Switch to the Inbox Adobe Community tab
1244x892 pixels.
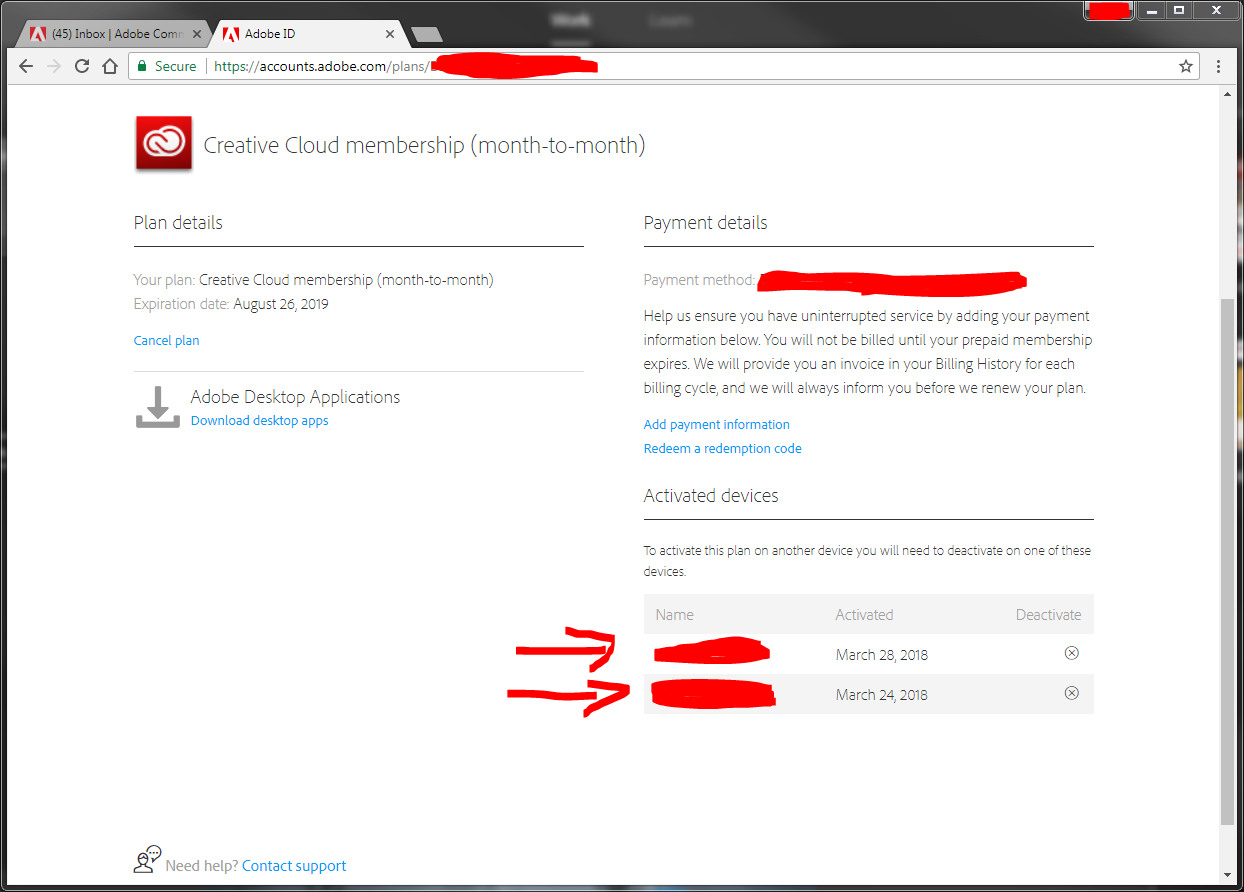[x=112, y=33]
